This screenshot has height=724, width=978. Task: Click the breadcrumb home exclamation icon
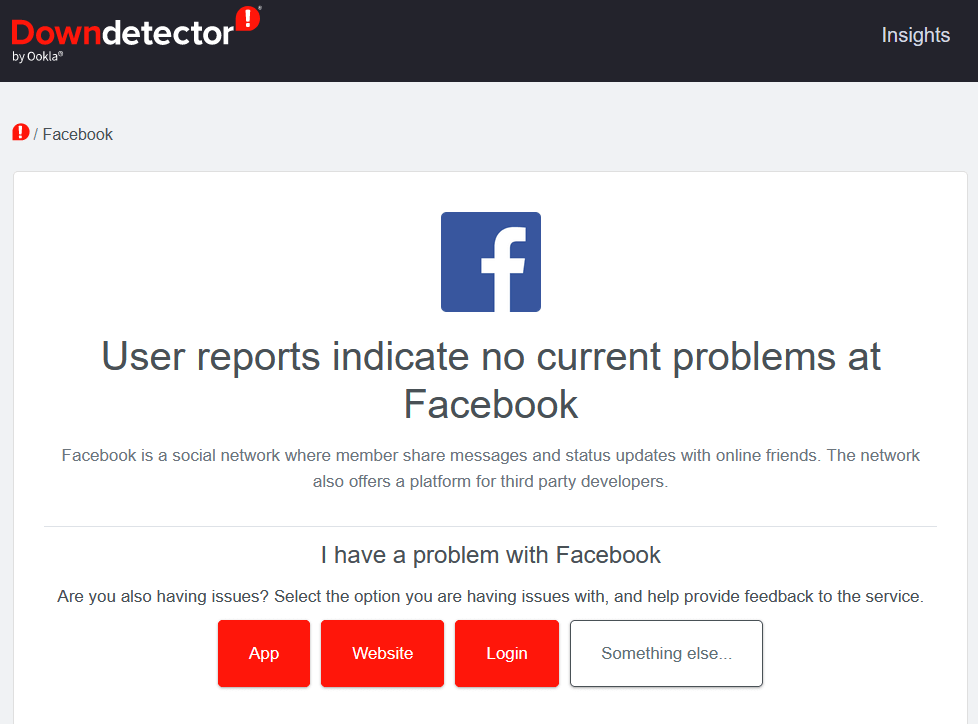(21, 133)
